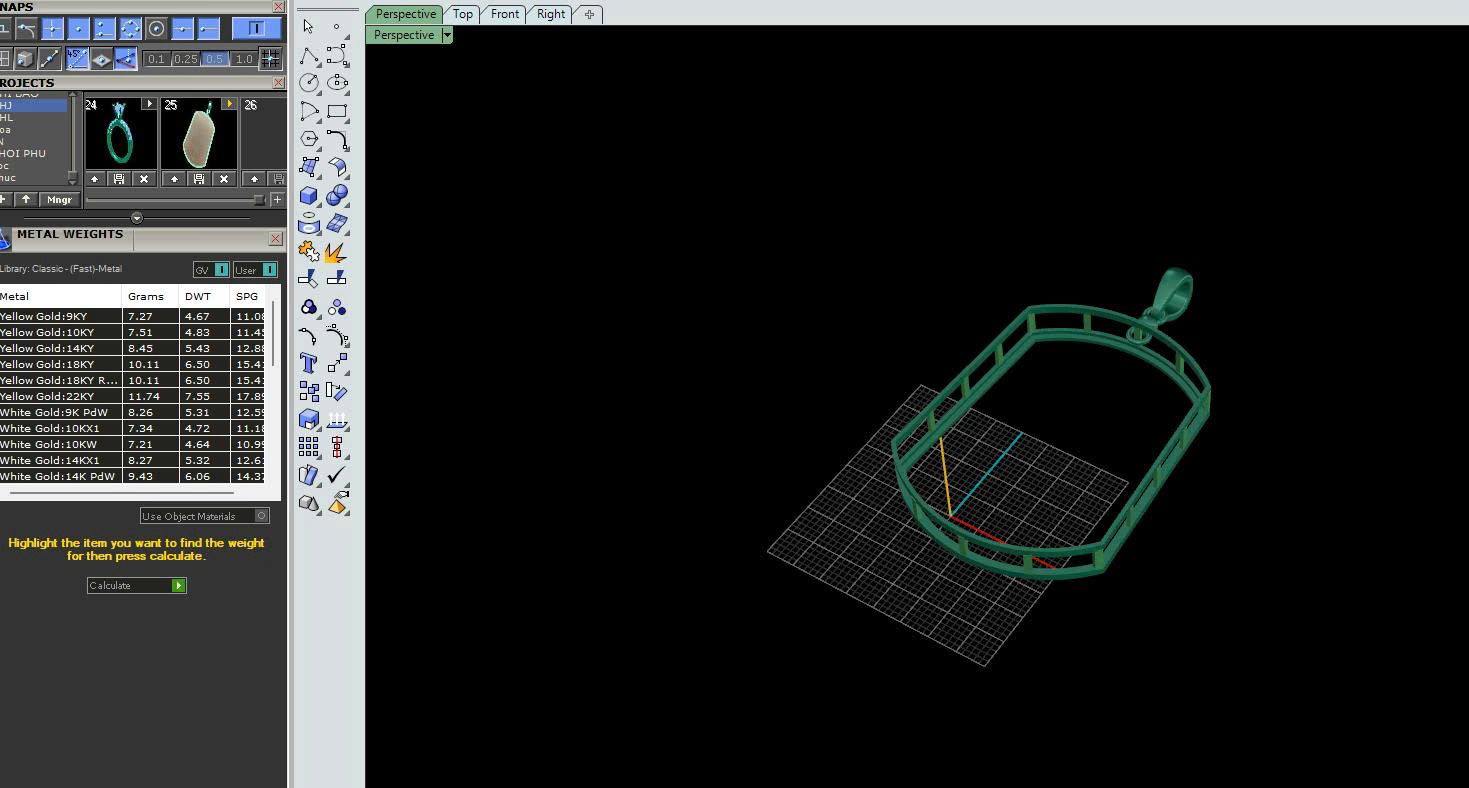Select the Circle drawing tool
The width and height of the screenshot is (1469, 788).
point(309,83)
